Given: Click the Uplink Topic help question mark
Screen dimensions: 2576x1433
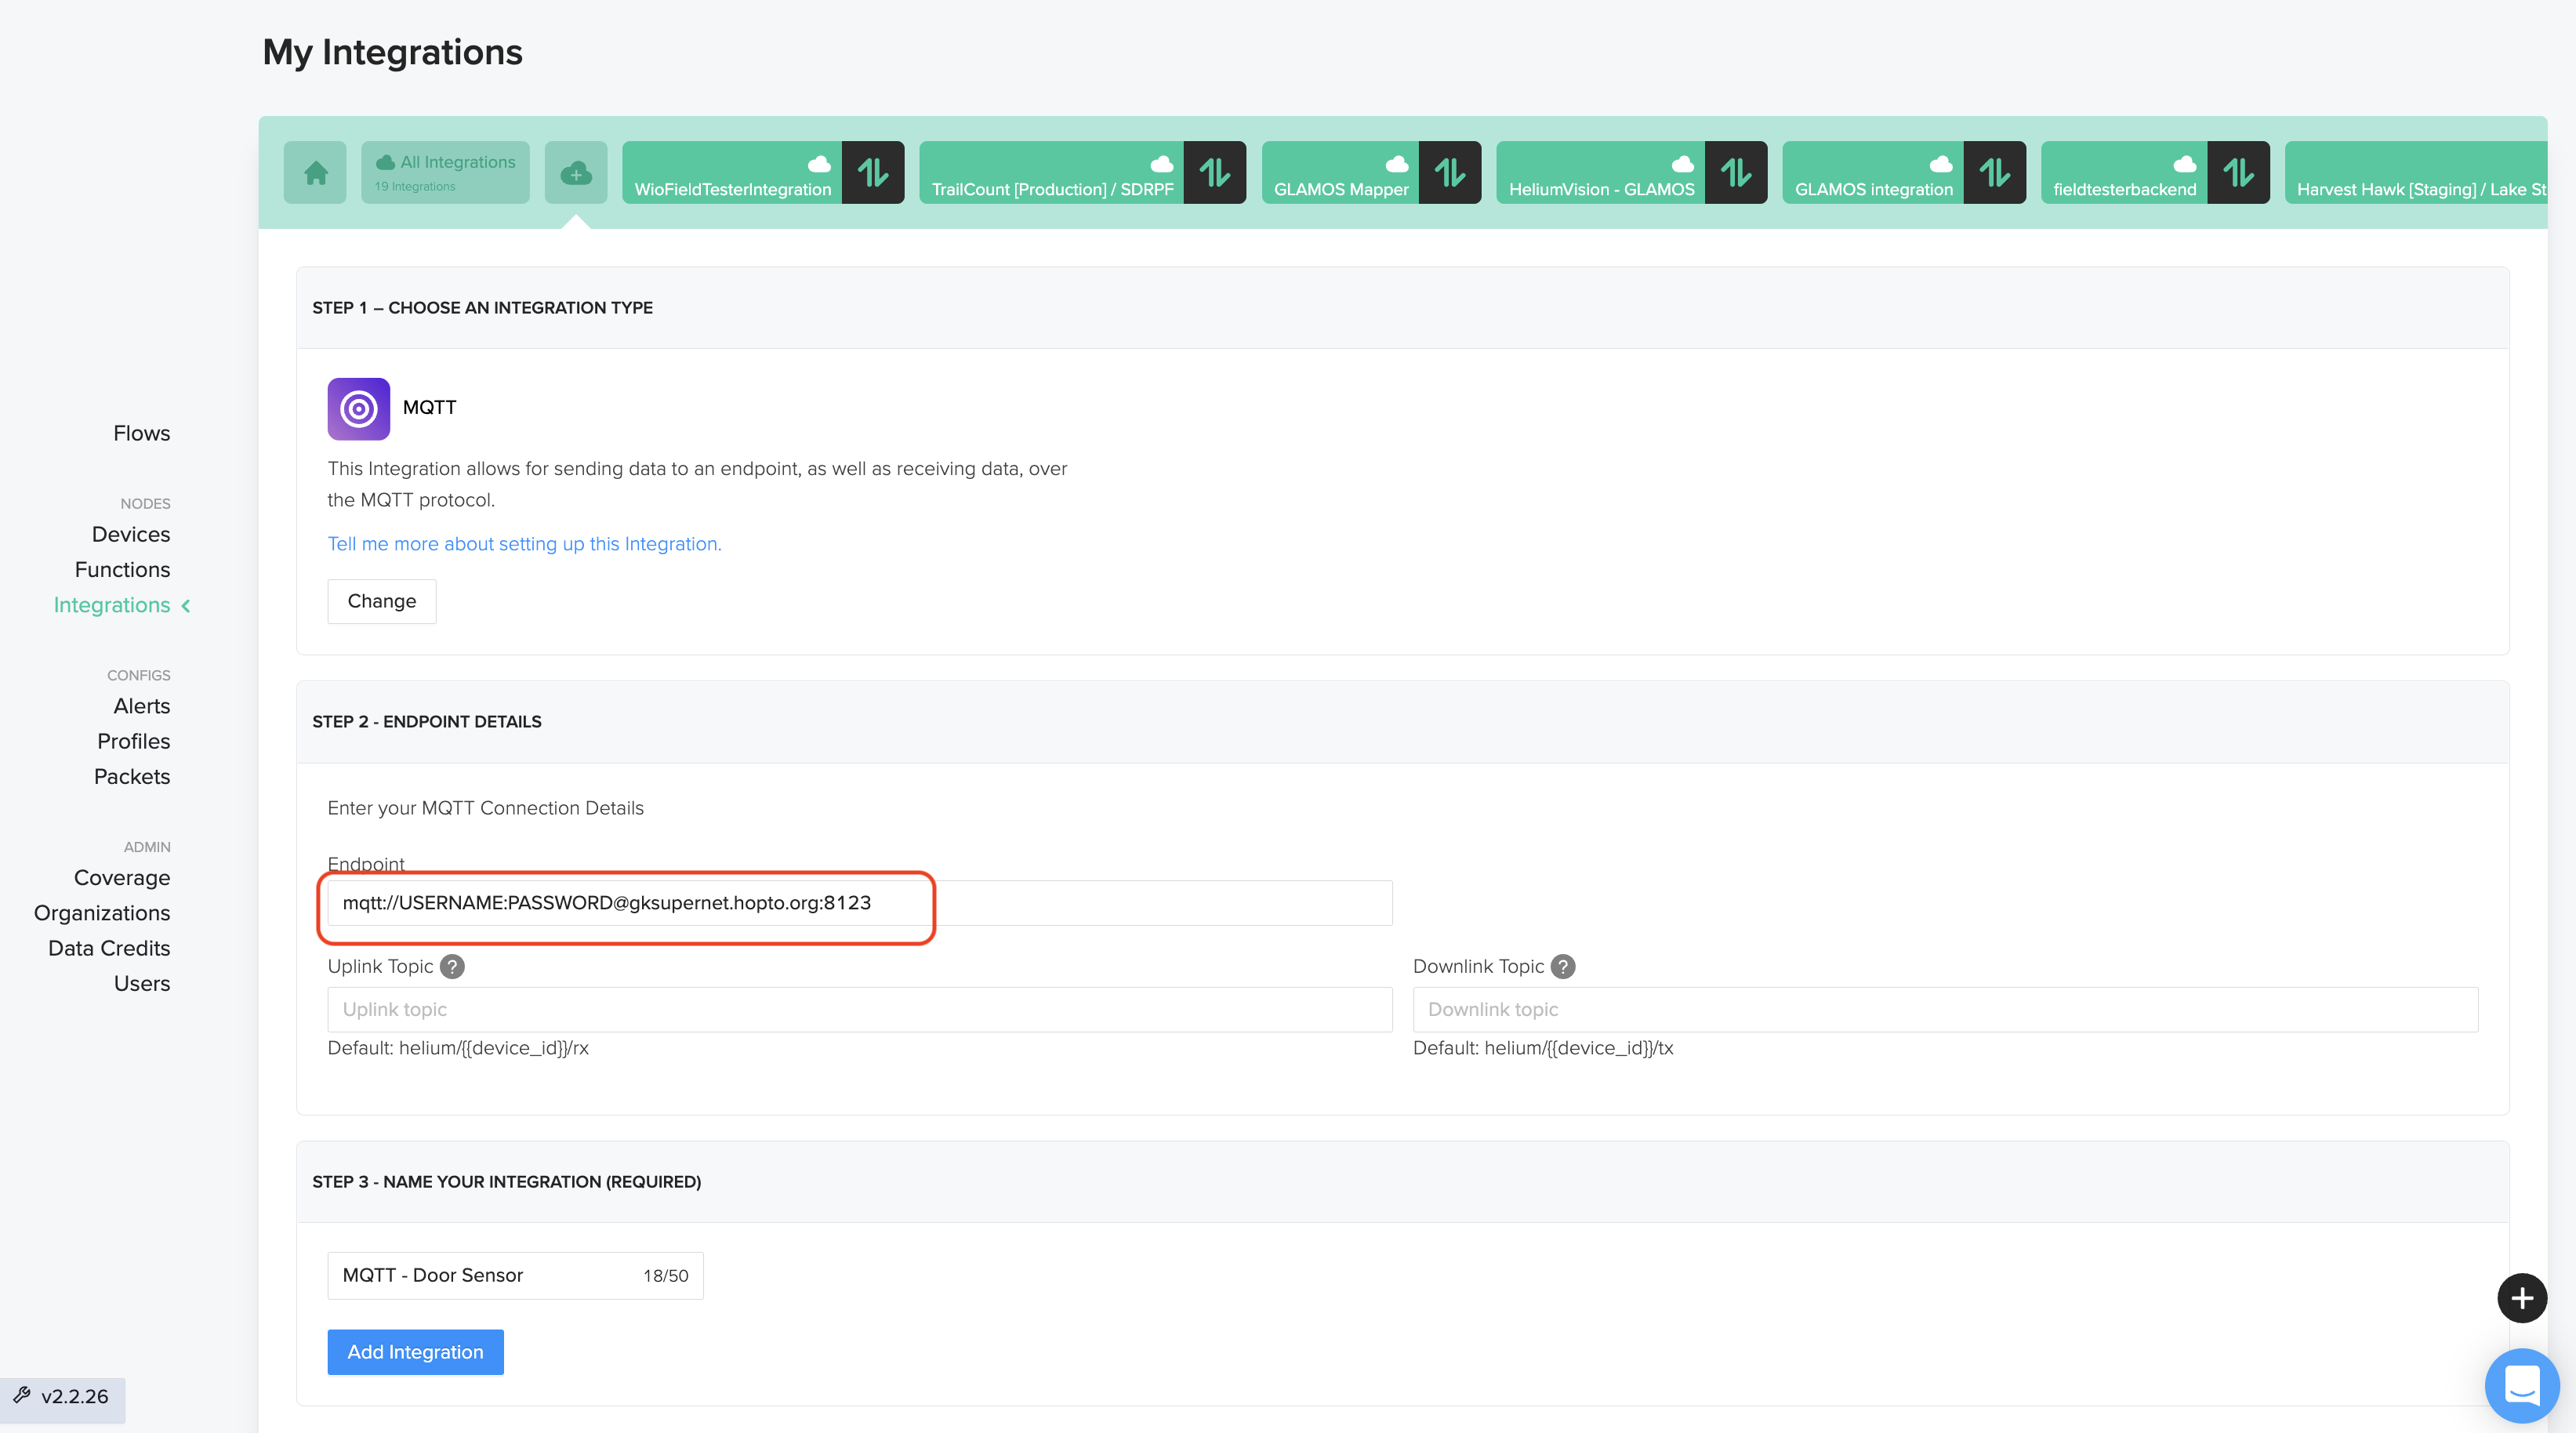Looking at the screenshot, I should click(x=452, y=966).
